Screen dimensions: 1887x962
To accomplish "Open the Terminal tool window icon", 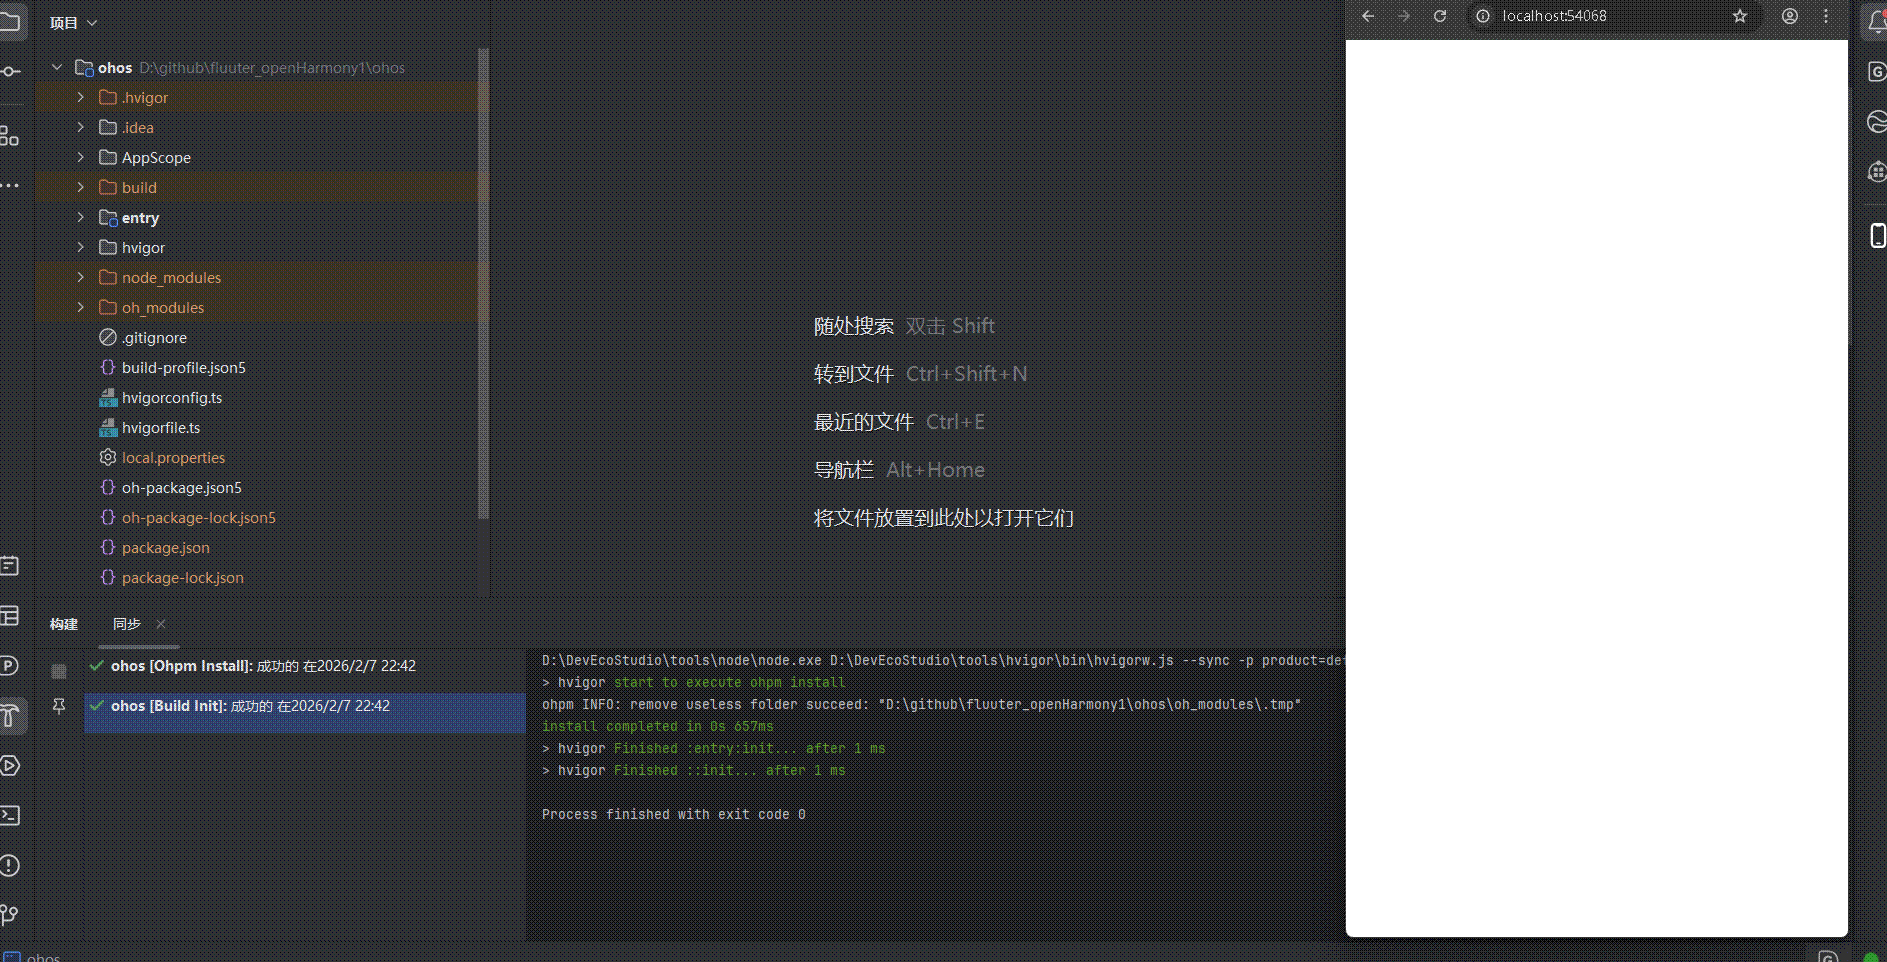I will click(9, 815).
